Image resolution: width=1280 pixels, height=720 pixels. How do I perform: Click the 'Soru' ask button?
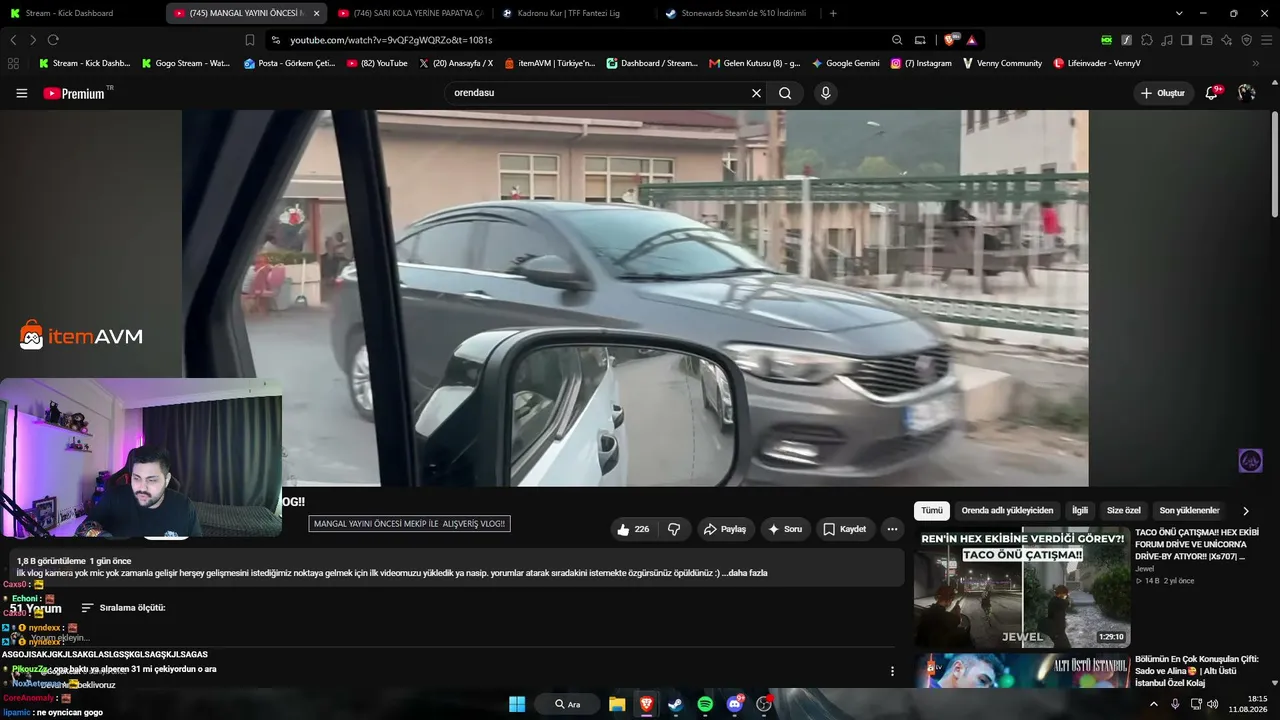tap(785, 529)
